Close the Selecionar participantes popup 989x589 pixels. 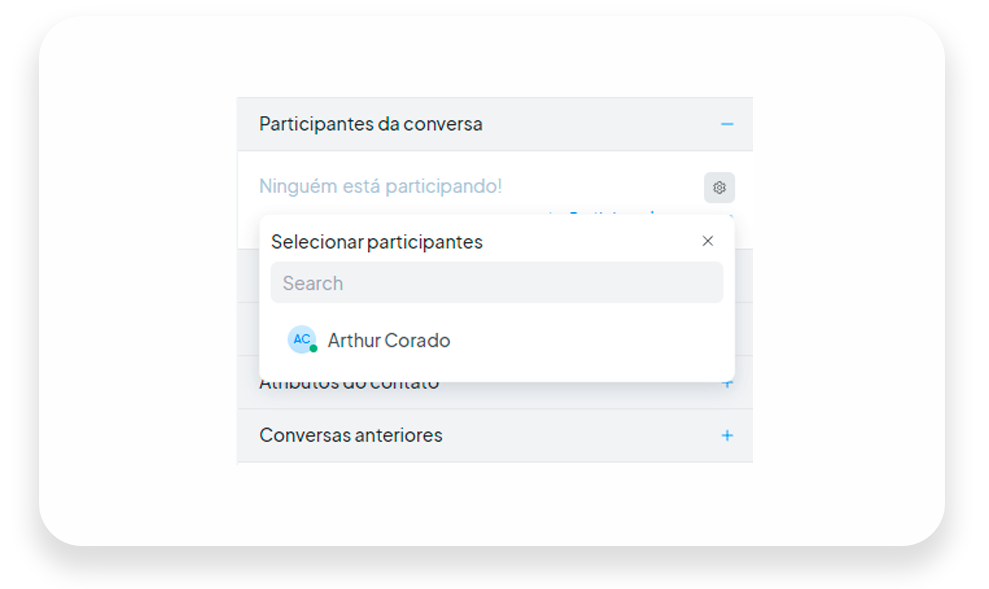[708, 241]
